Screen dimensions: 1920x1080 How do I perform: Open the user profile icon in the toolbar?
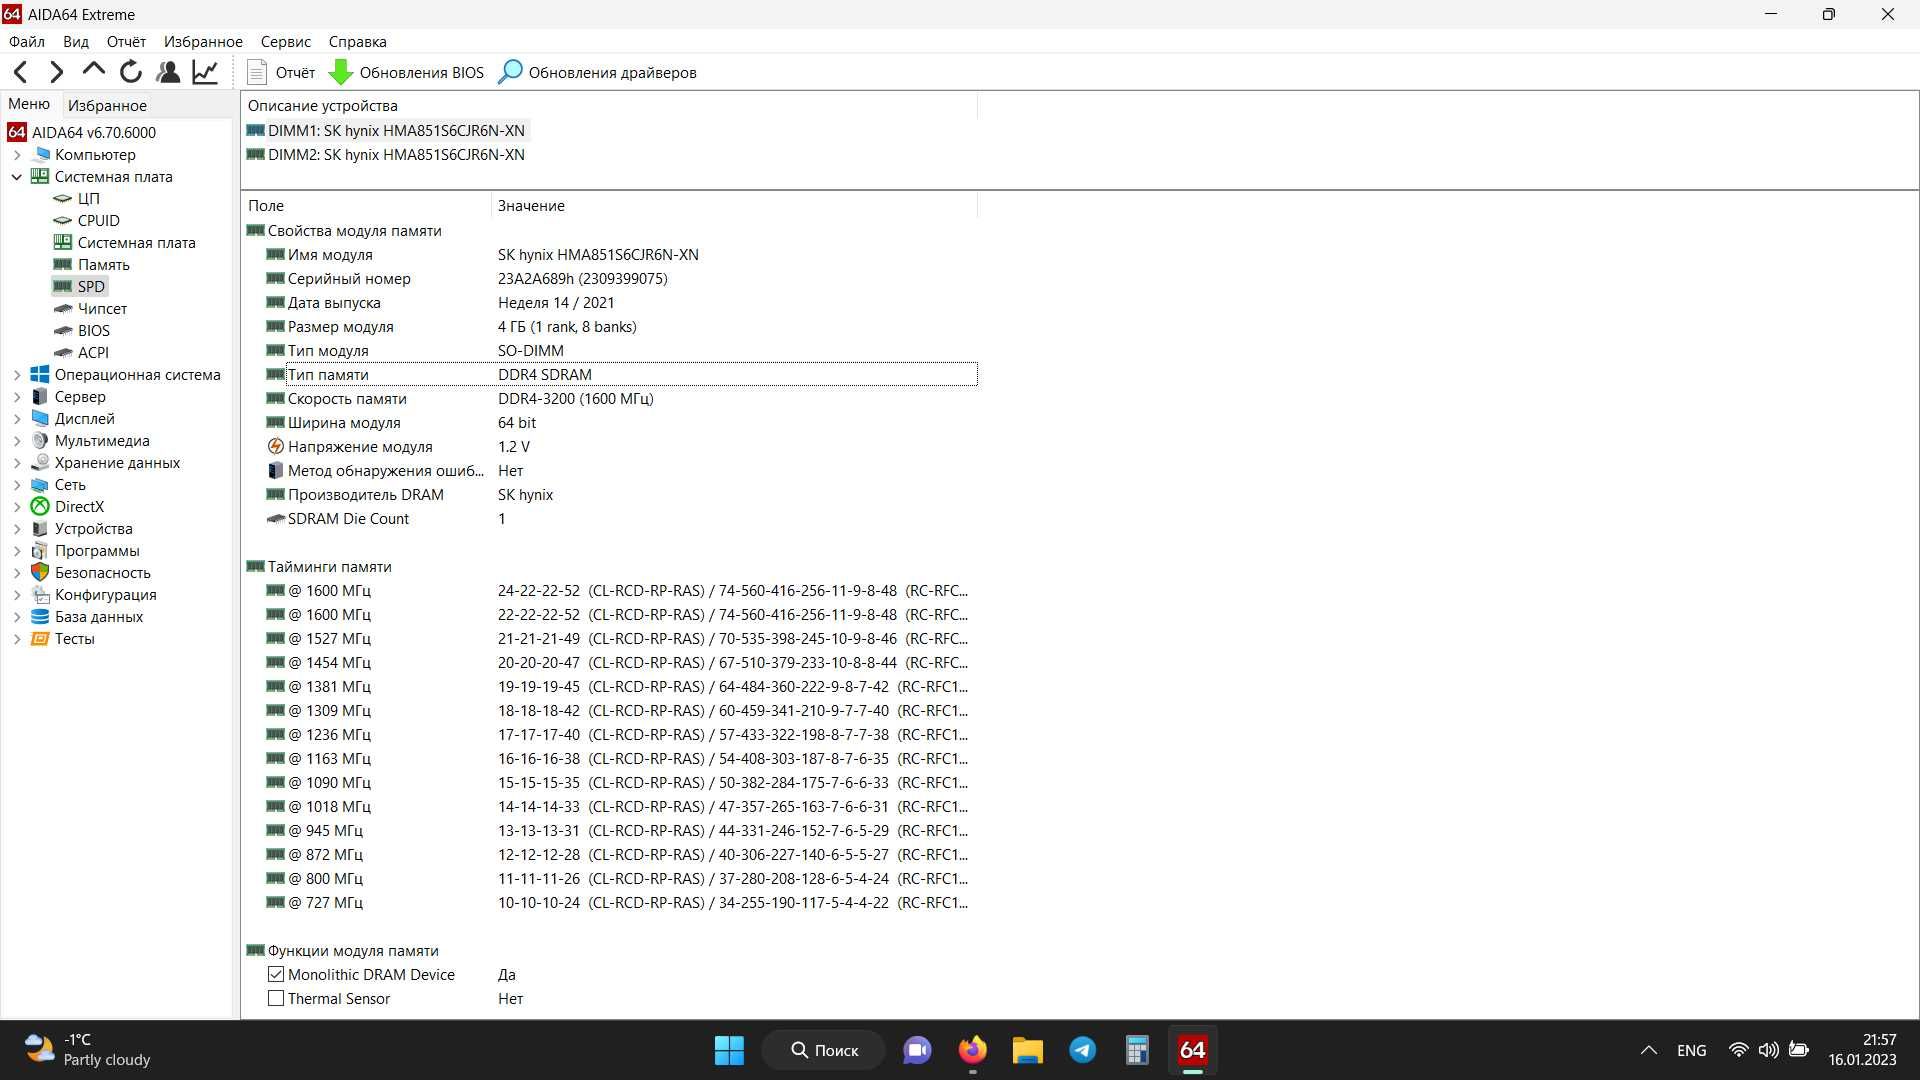[x=168, y=72]
